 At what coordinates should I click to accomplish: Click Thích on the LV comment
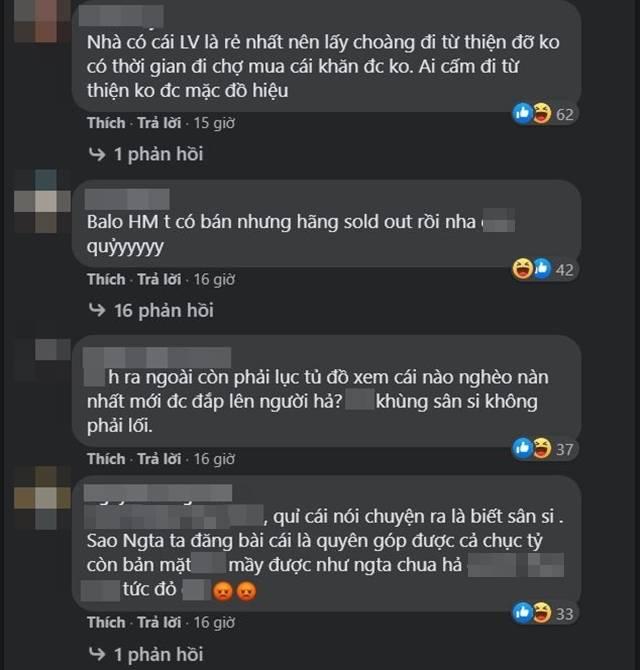[106, 123]
